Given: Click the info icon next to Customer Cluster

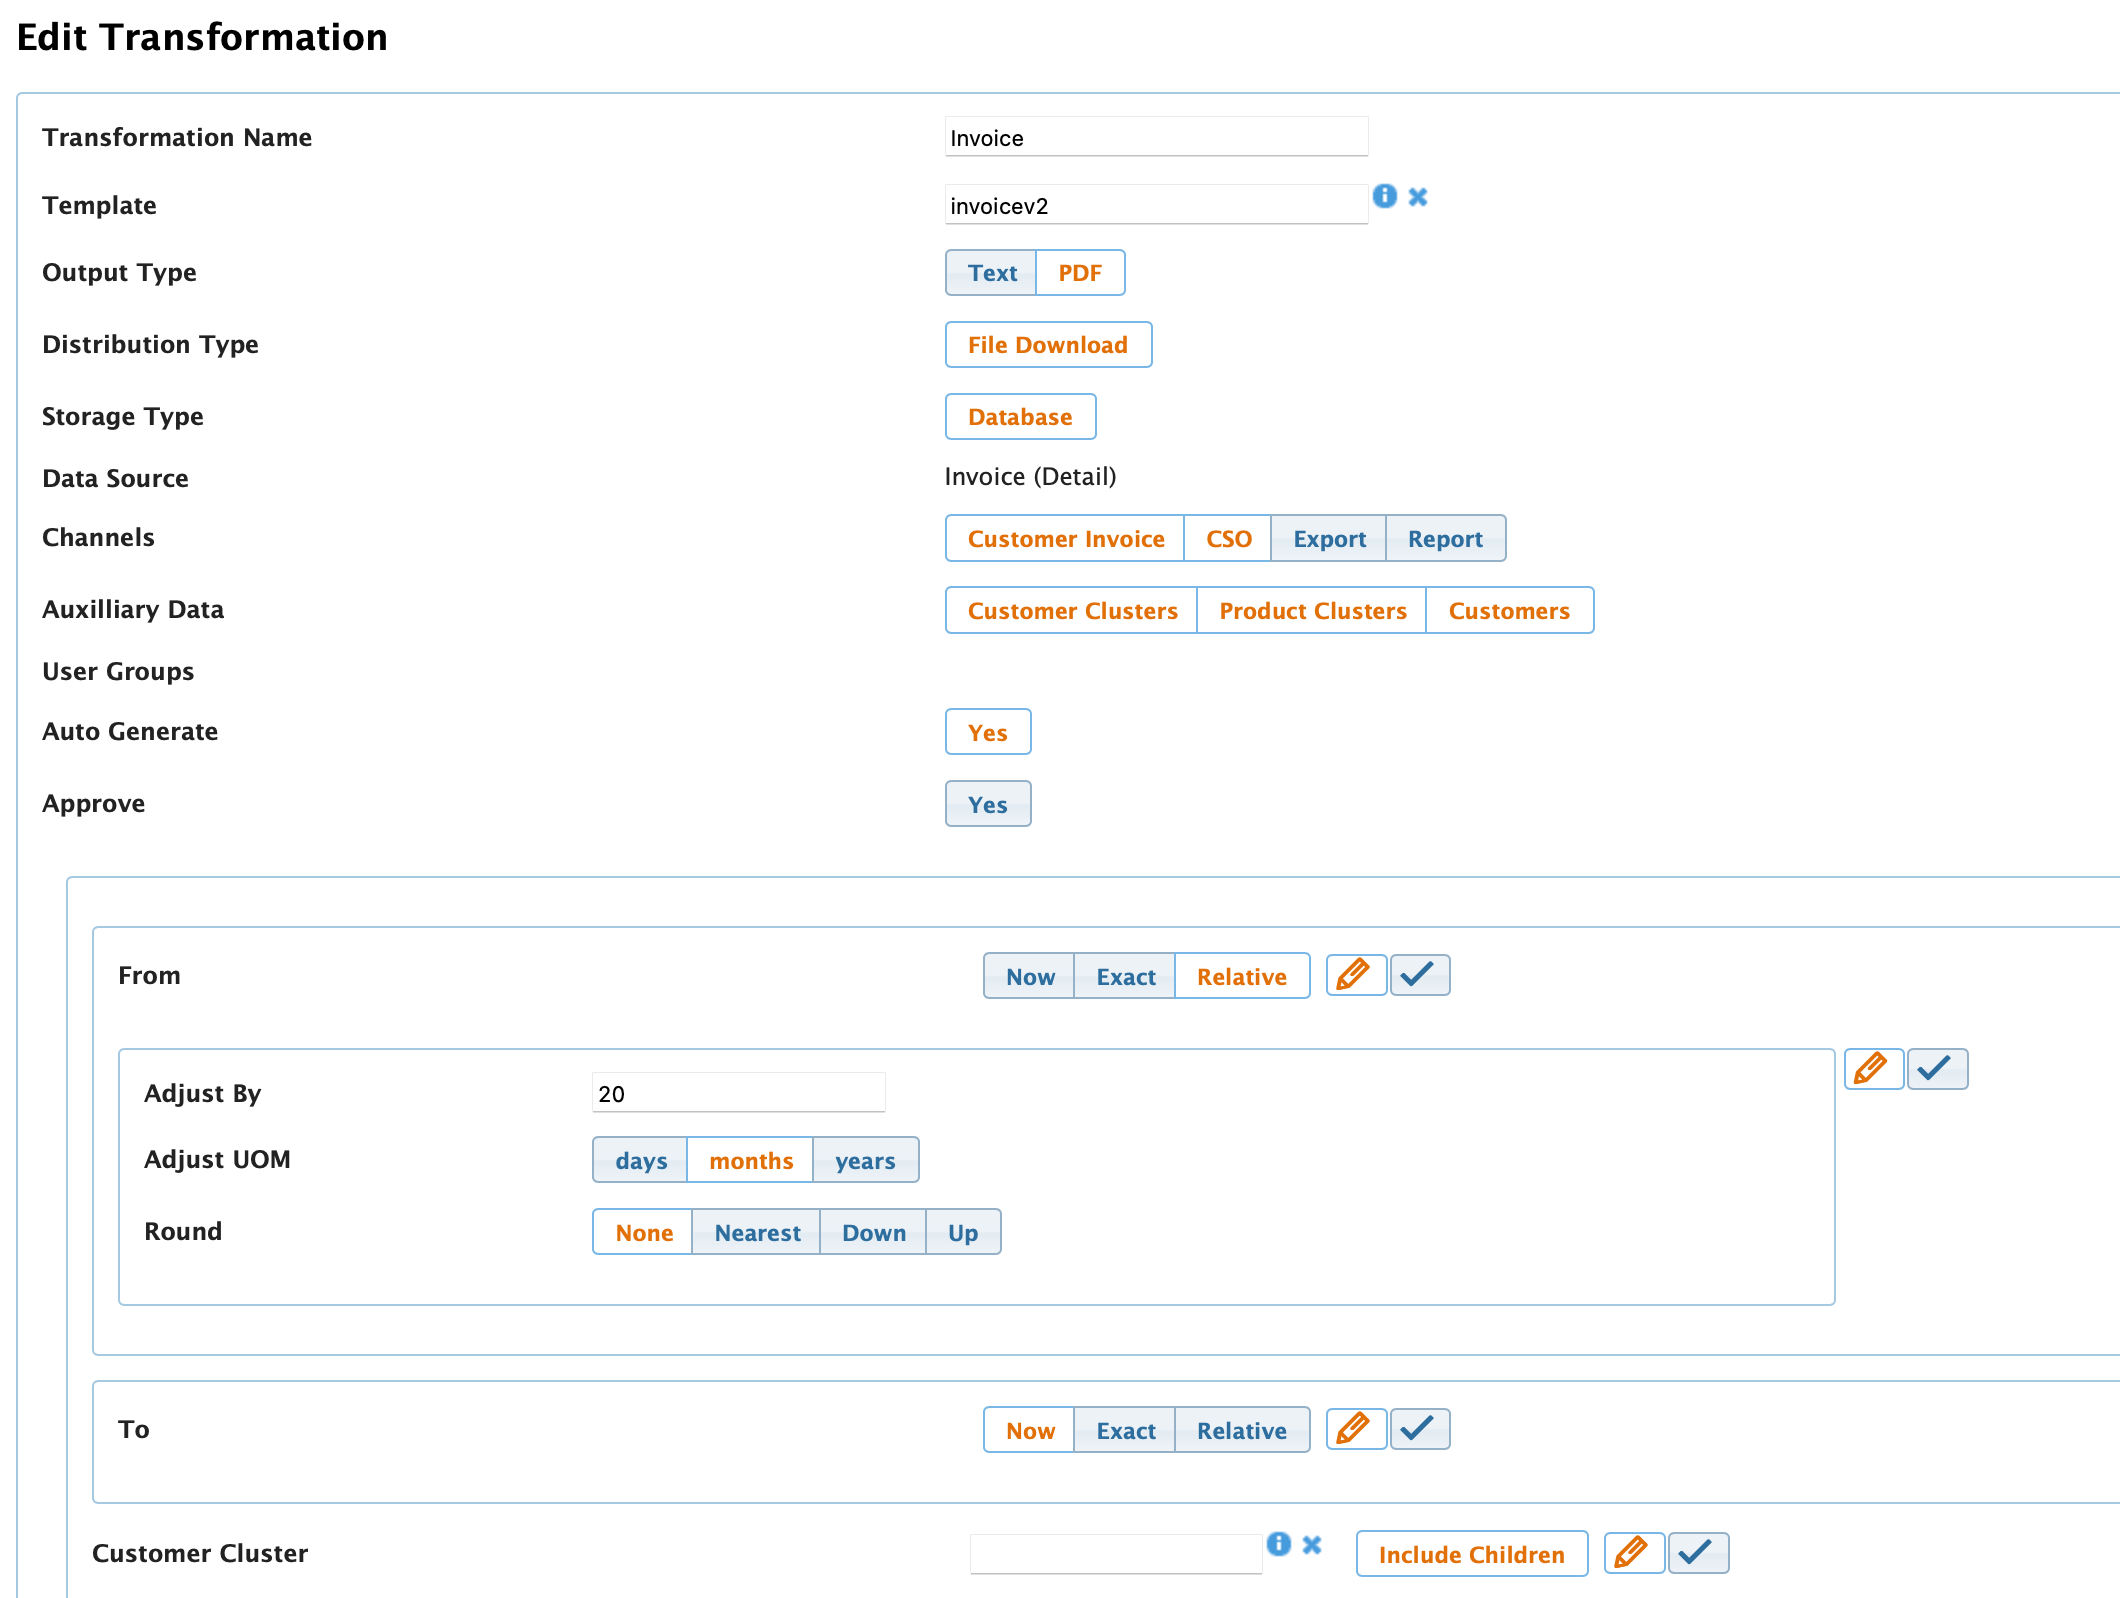Looking at the screenshot, I should click(x=1279, y=1545).
